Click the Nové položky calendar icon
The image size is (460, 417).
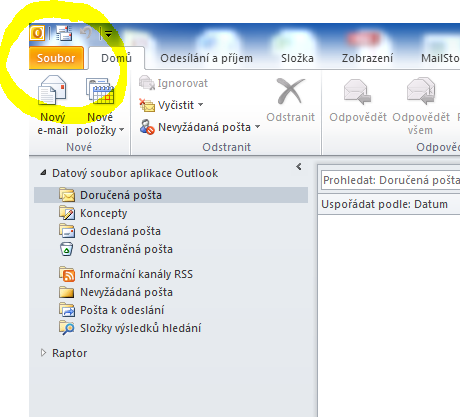pos(100,91)
